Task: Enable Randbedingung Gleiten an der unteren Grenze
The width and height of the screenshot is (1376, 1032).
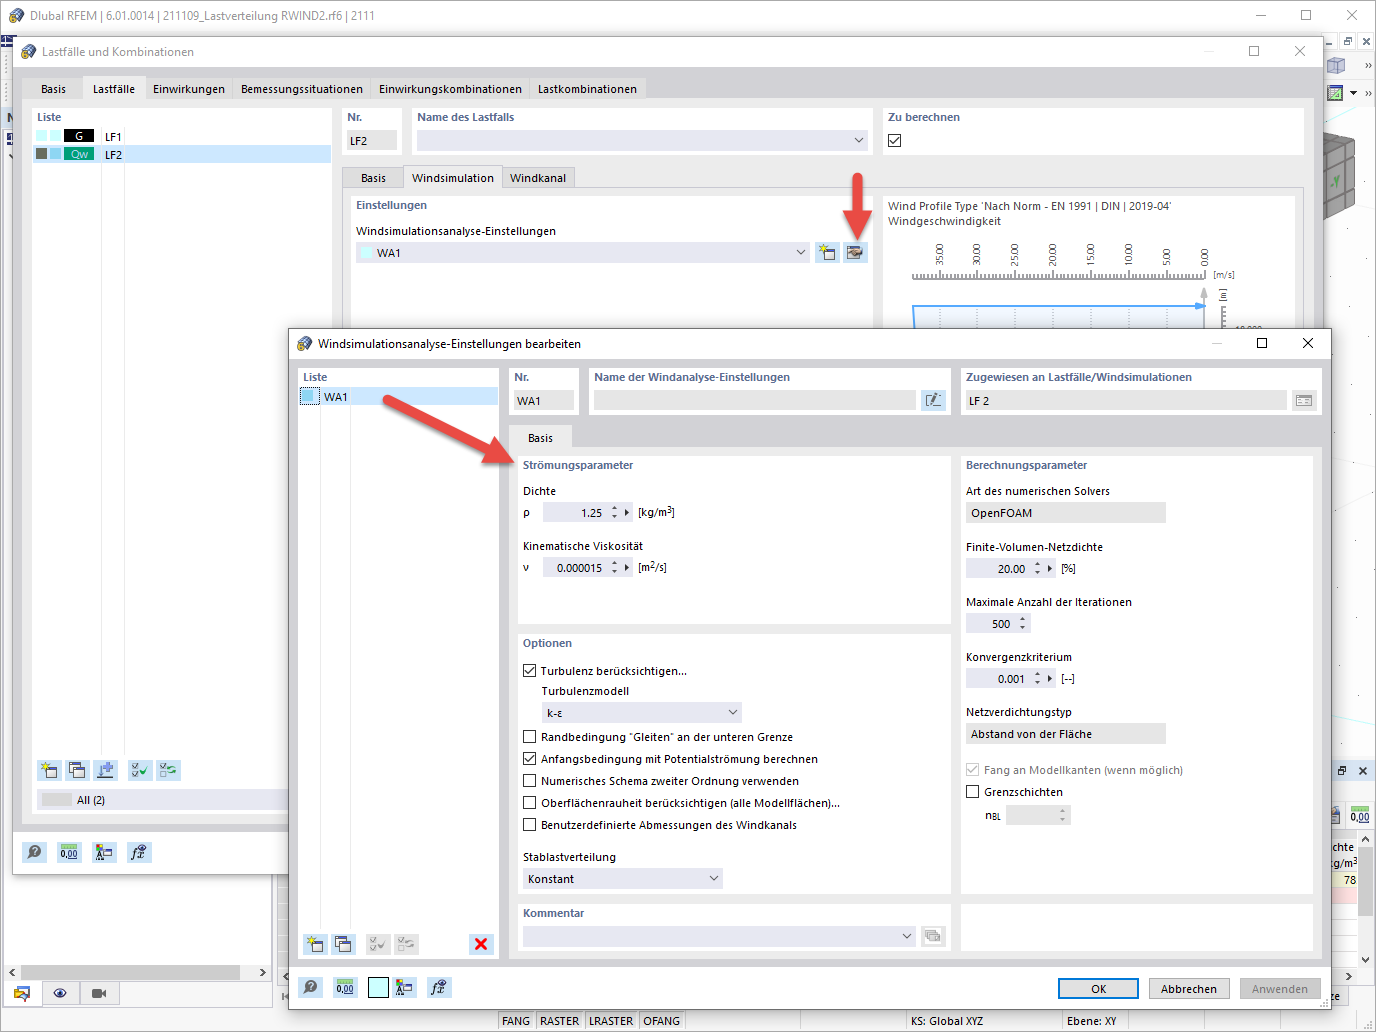Action: click(x=530, y=737)
